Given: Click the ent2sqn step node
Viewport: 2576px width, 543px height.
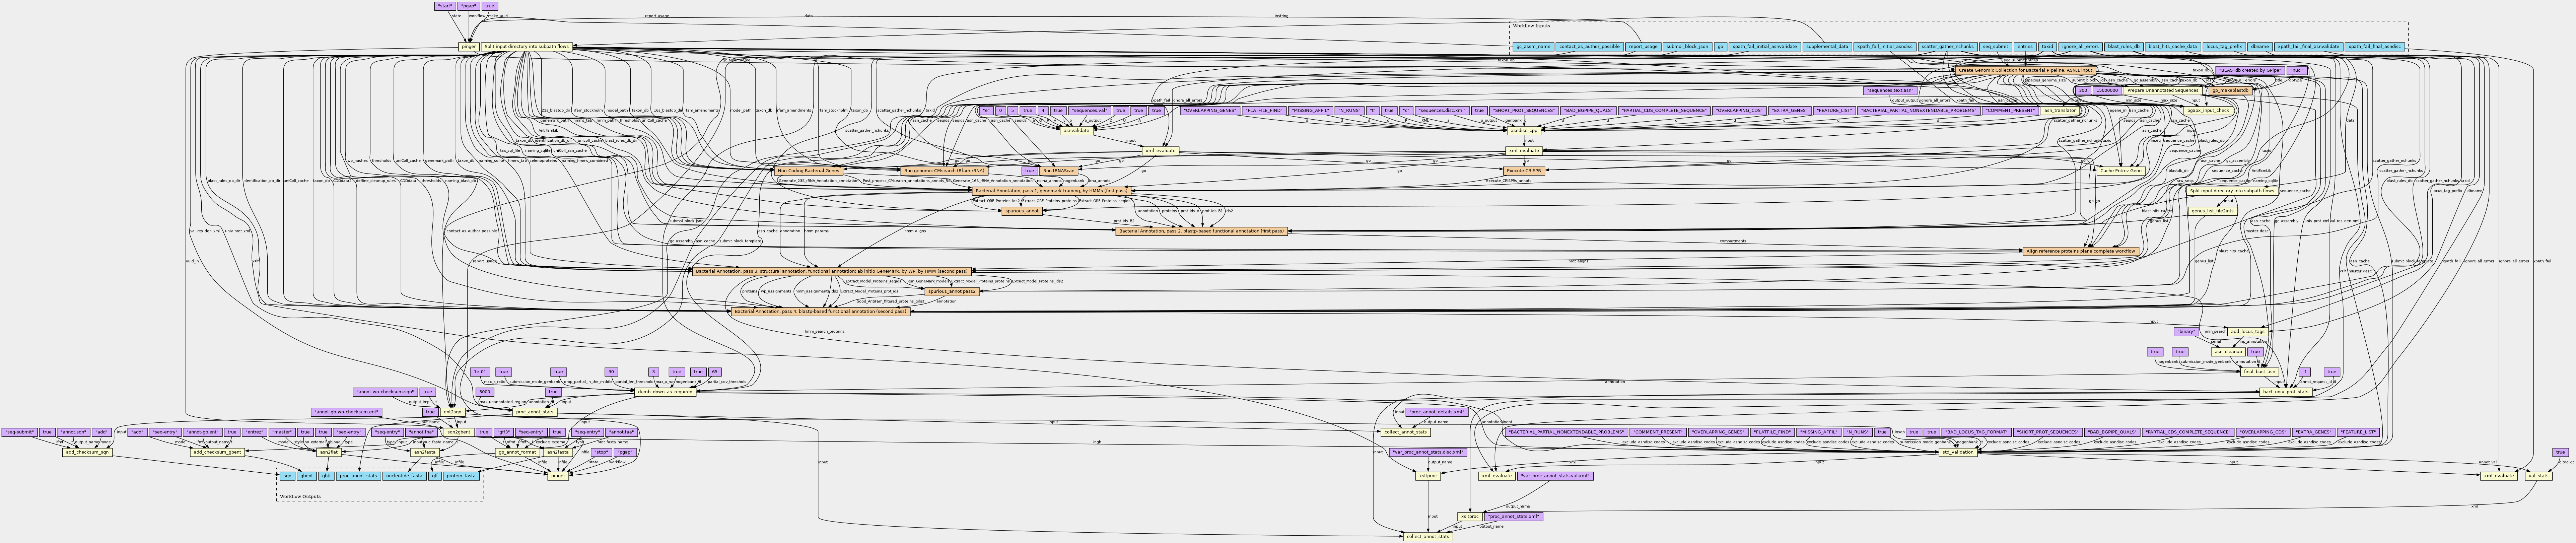Looking at the screenshot, I should [x=453, y=412].
